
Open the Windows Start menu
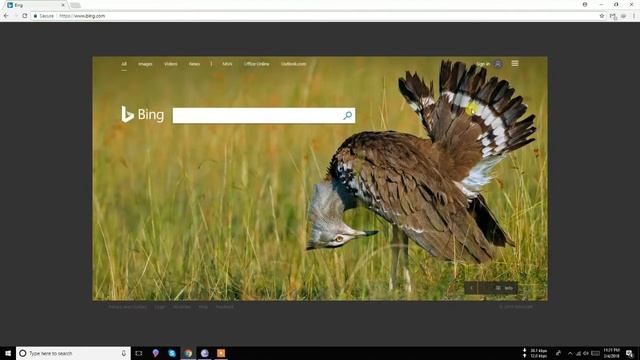[x=8, y=353]
